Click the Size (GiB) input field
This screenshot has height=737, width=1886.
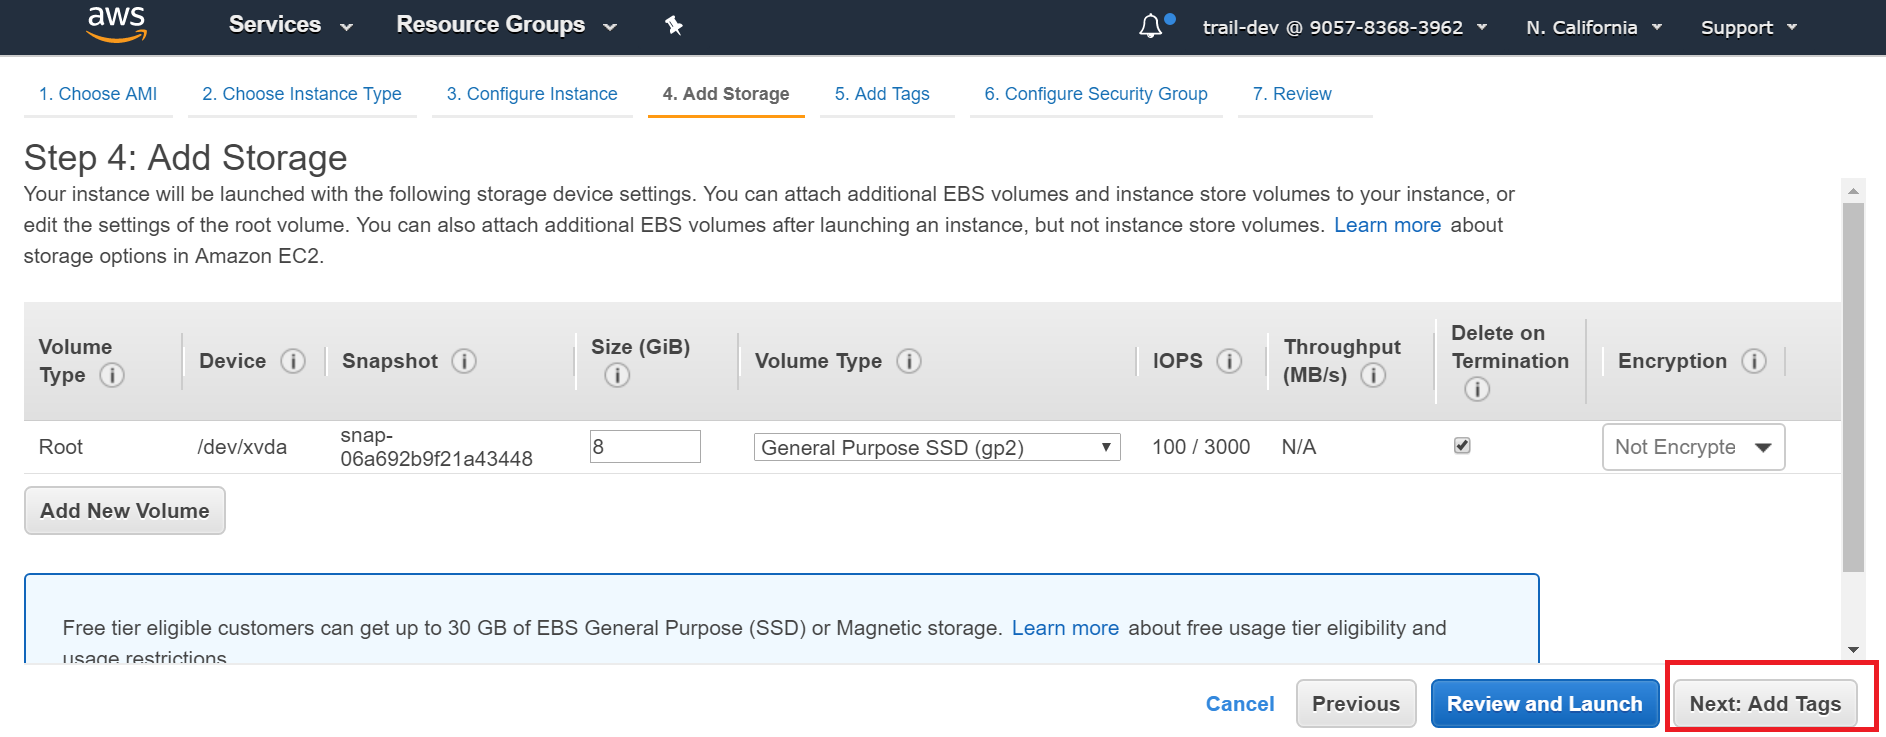(645, 447)
